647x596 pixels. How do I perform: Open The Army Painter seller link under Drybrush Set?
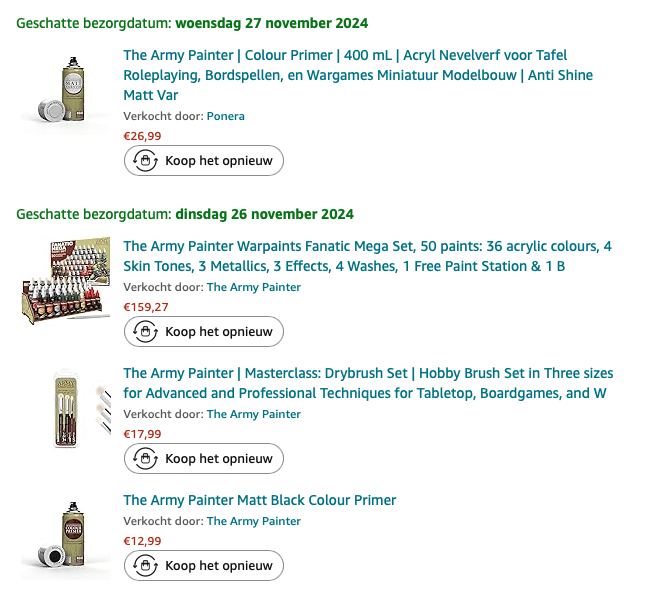point(254,414)
